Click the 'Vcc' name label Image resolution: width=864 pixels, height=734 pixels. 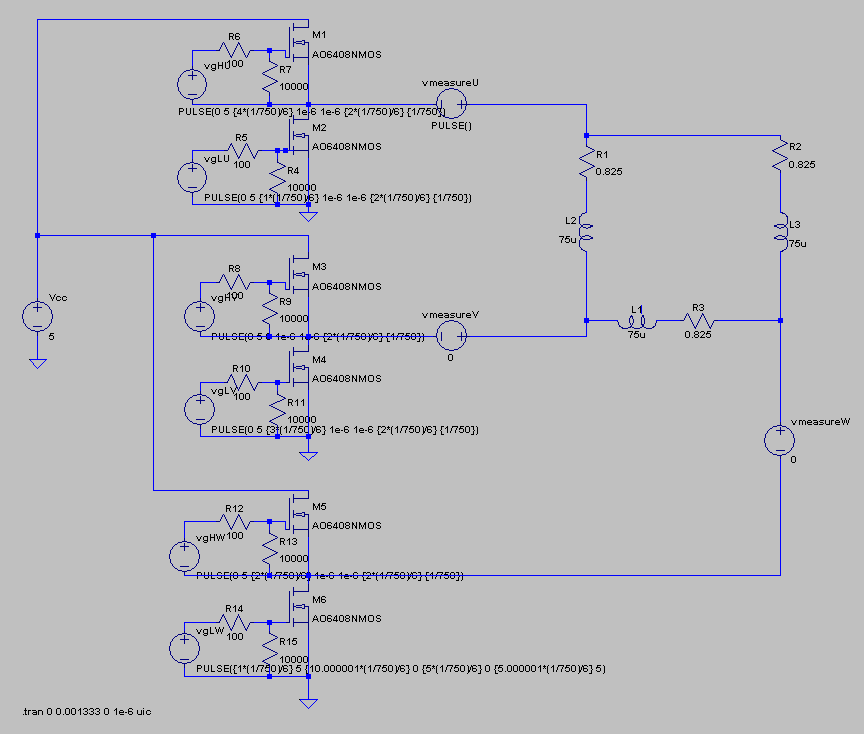point(58,298)
